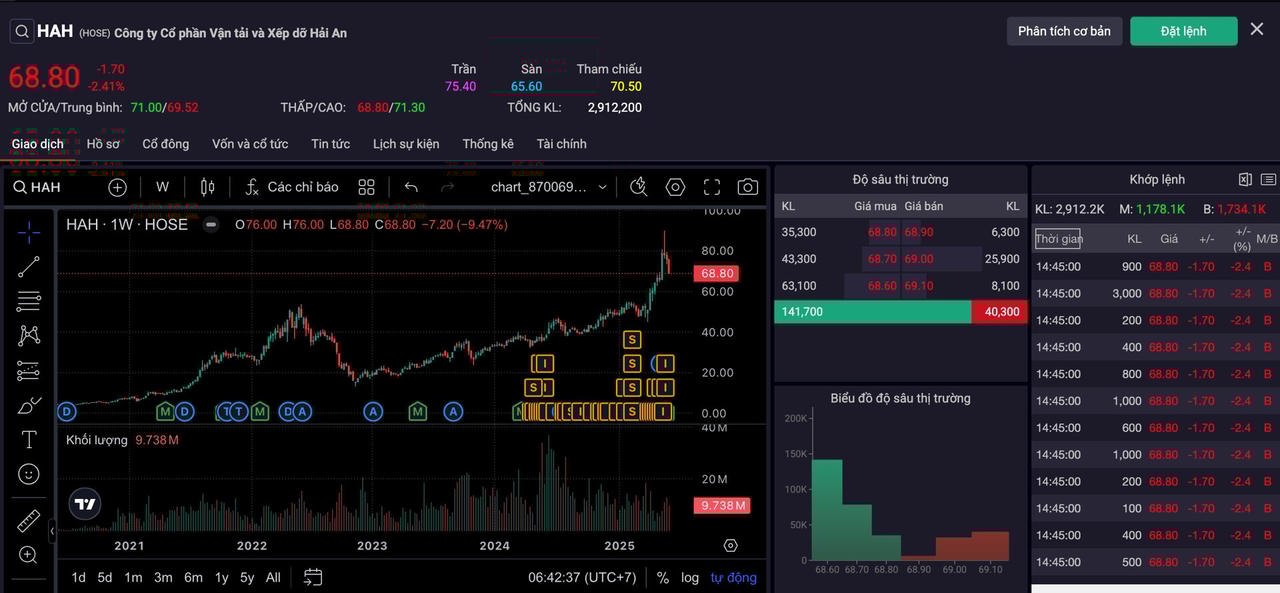Toggle the percent scale button

[x=663, y=577]
